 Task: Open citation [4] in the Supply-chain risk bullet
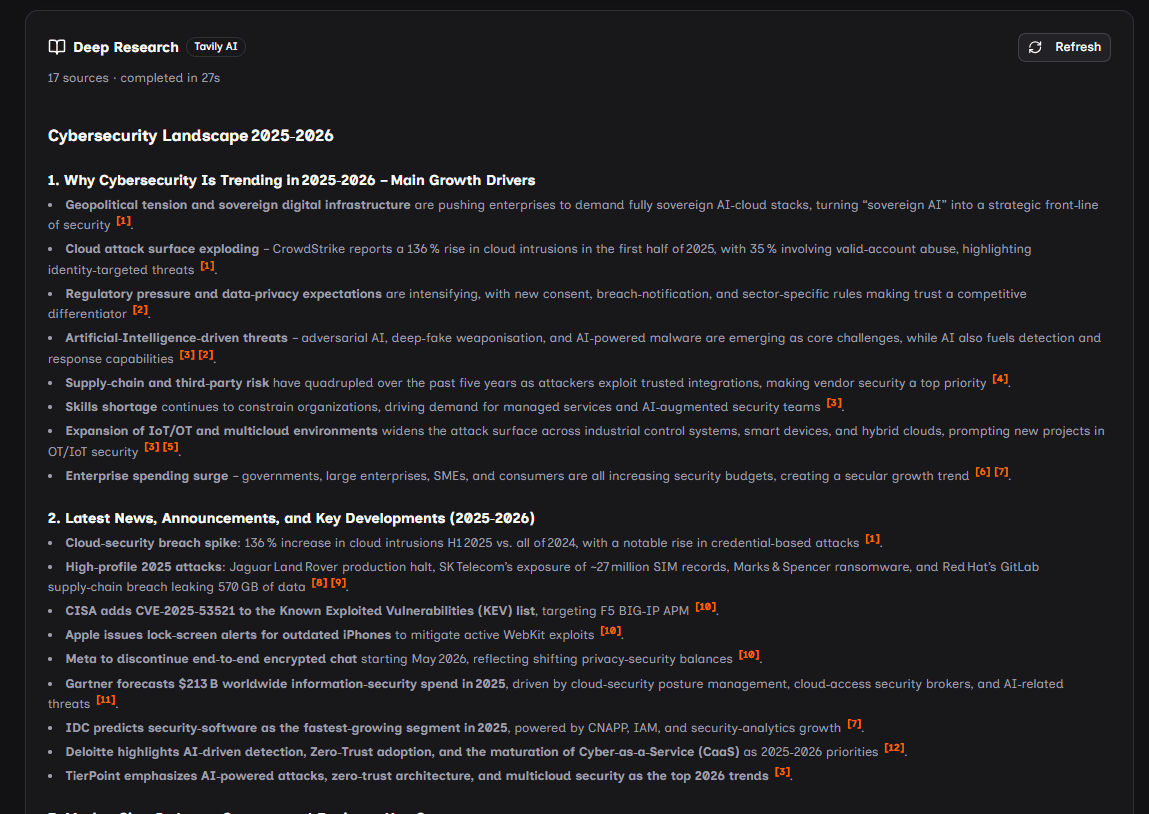pyautogui.click(x=1000, y=379)
